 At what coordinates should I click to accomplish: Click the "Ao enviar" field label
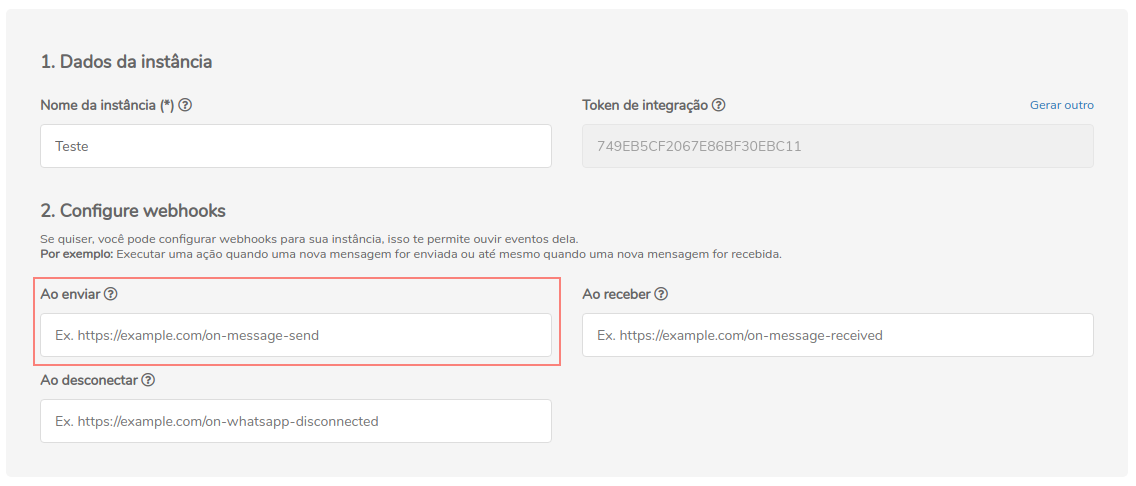pos(70,294)
